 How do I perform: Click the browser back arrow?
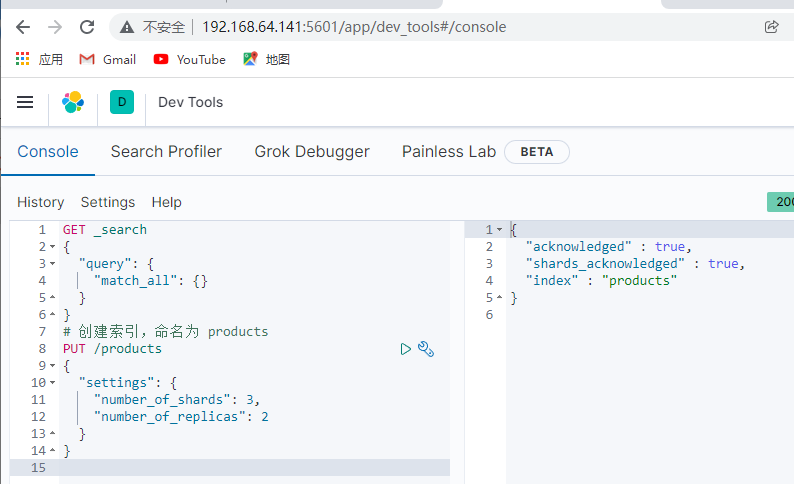tap(23, 27)
